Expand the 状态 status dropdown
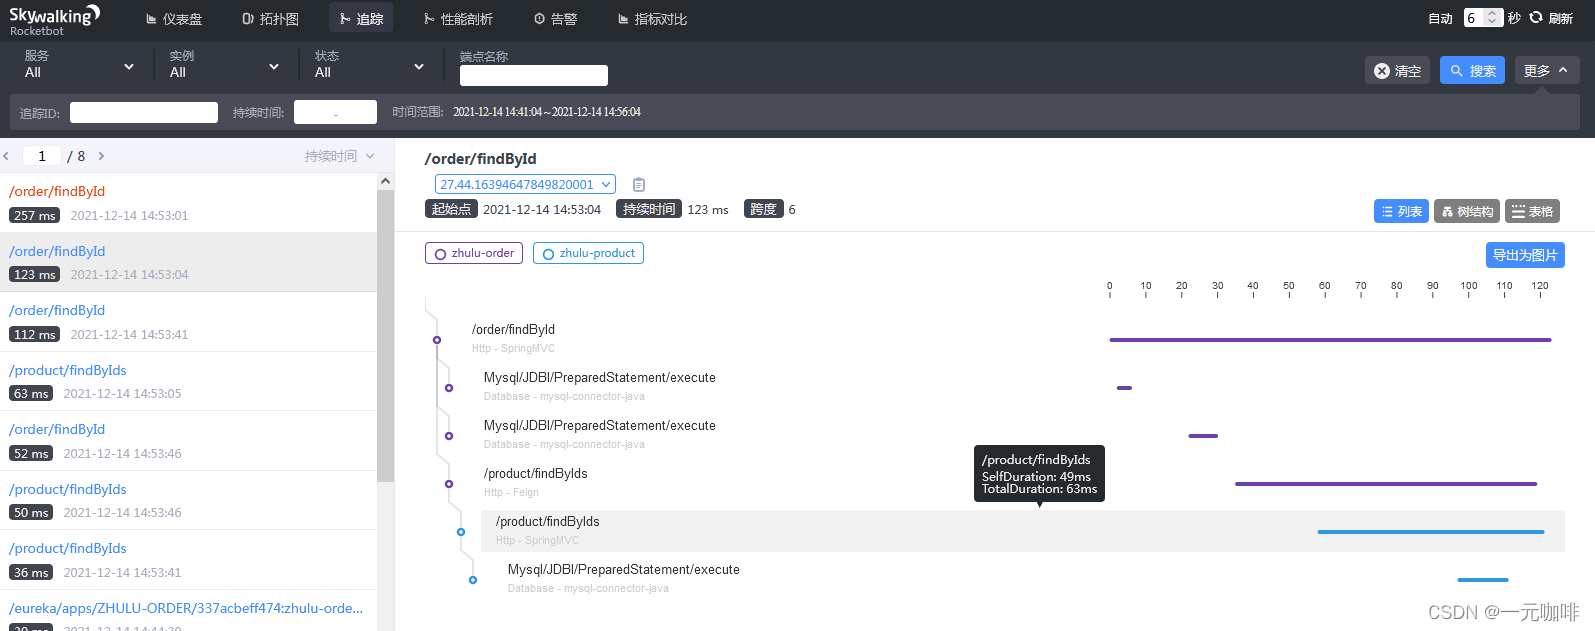Image resolution: width=1595 pixels, height=631 pixels. [369, 65]
